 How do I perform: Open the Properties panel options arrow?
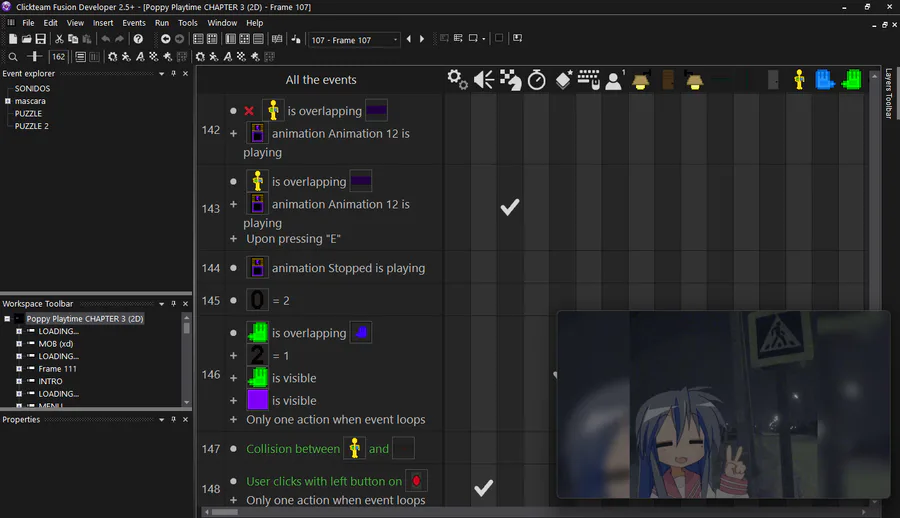161,420
